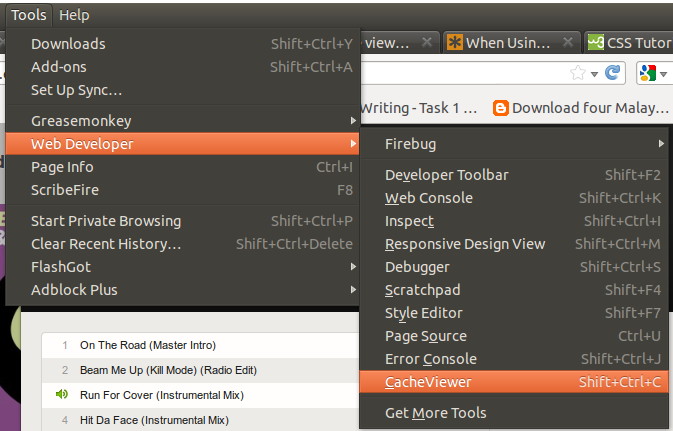Open Page Info from the menu
This screenshot has height=431, width=673.
(183, 167)
